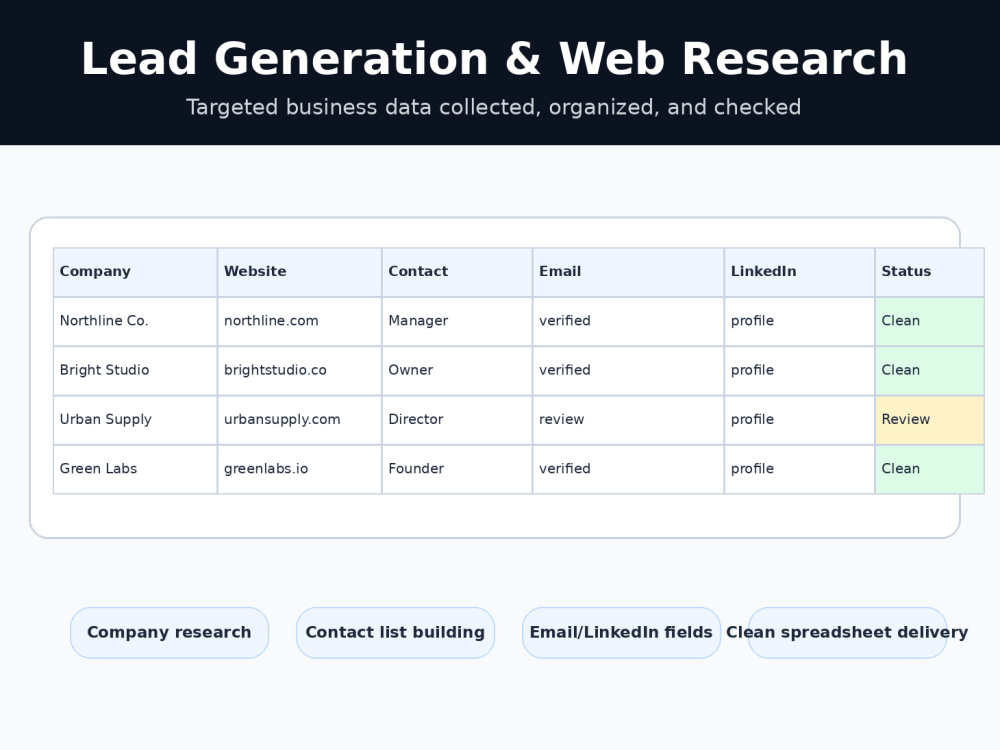Select the Contact column header
Screen dimensions: 1000x750
pyautogui.click(x=457, y=272)
